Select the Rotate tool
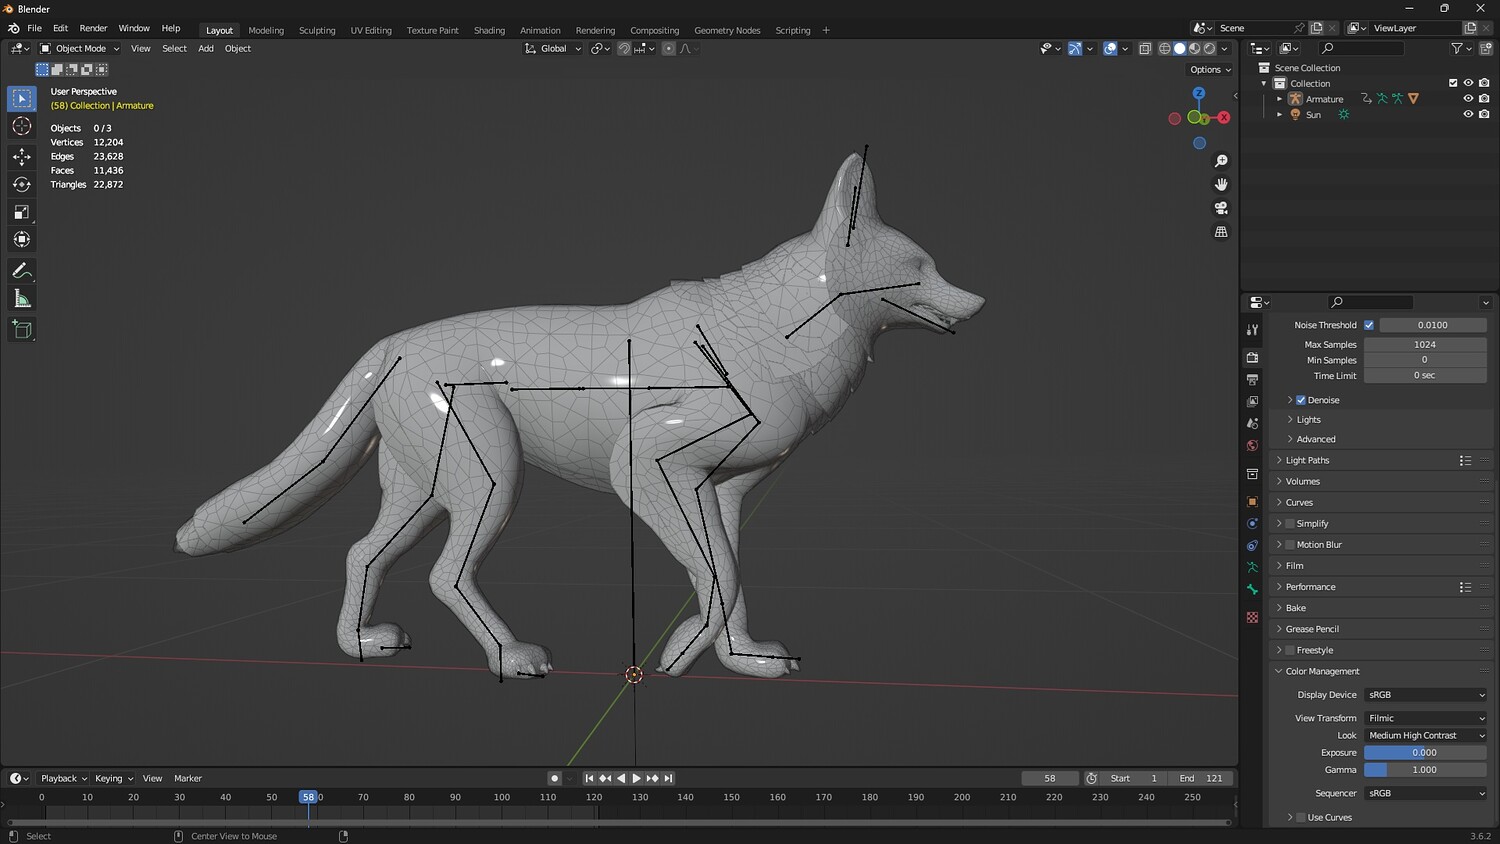Screen dimensions: 1500x844 [x=21, y=184]
